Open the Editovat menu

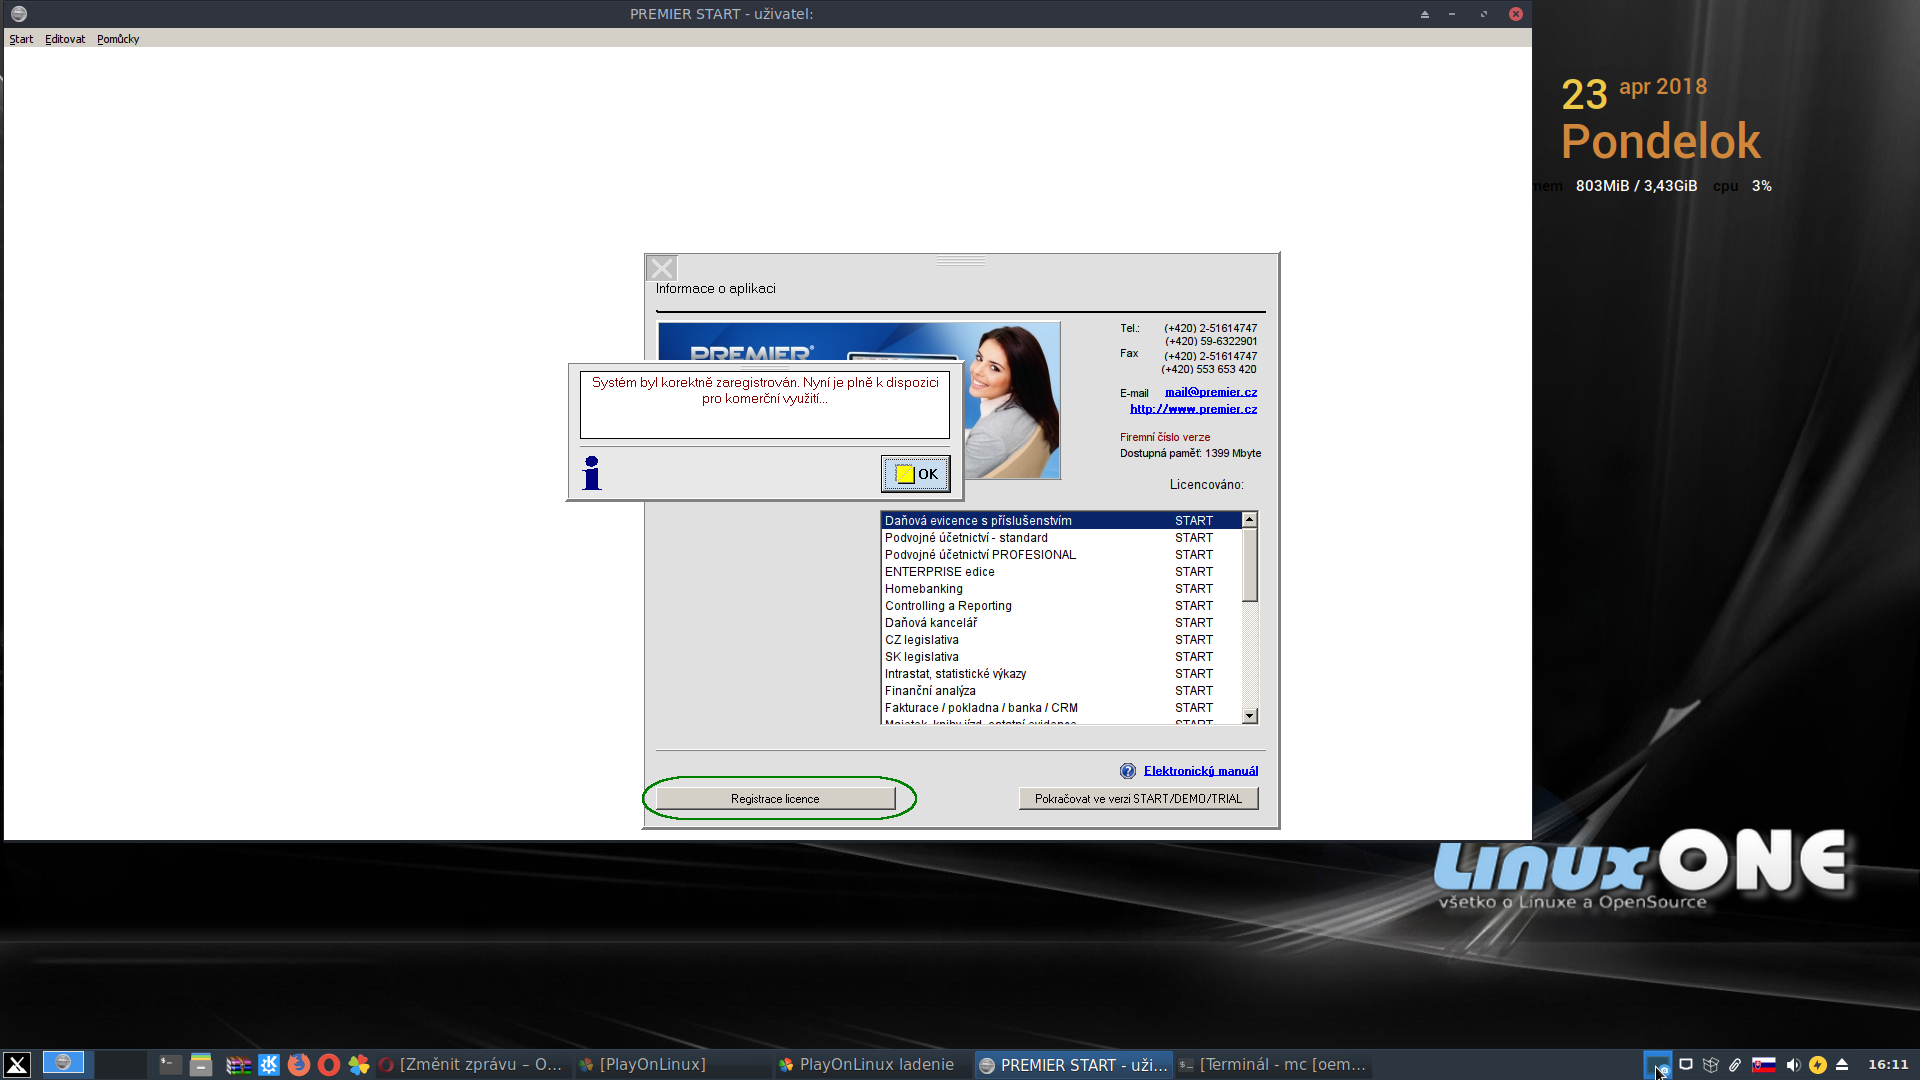point(65,39)
